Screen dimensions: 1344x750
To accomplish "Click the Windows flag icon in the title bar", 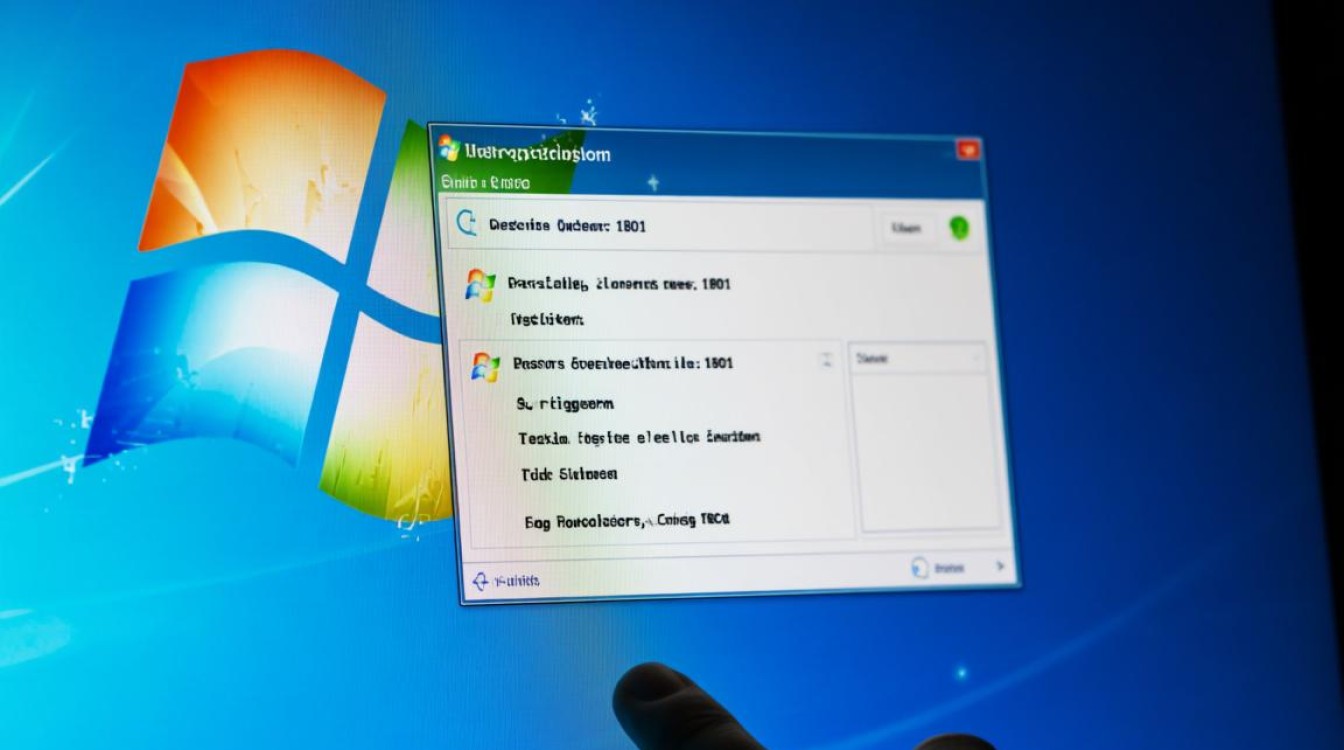I will tap(449, 149).
